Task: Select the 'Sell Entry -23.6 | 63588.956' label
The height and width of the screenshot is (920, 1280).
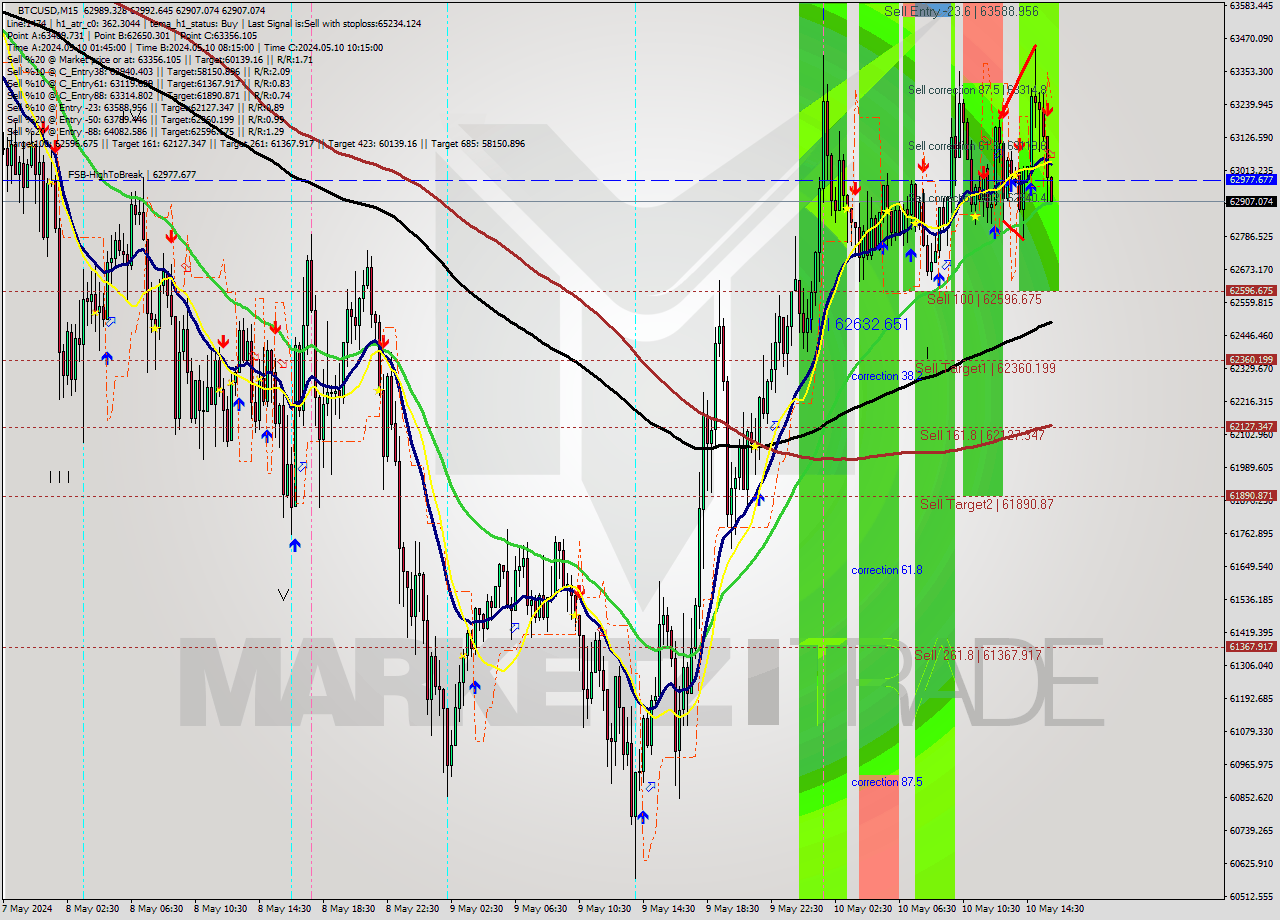Action: (x=961, y=12)
